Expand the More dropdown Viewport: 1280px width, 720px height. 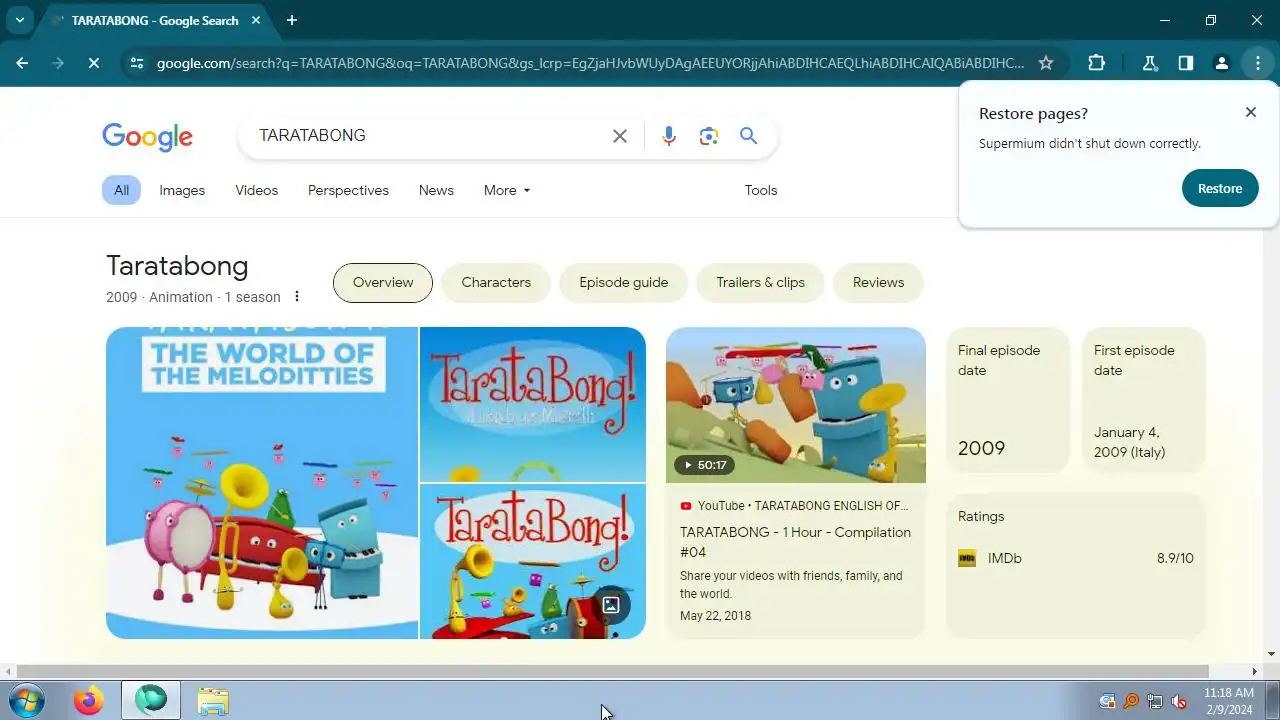(507, 190)
